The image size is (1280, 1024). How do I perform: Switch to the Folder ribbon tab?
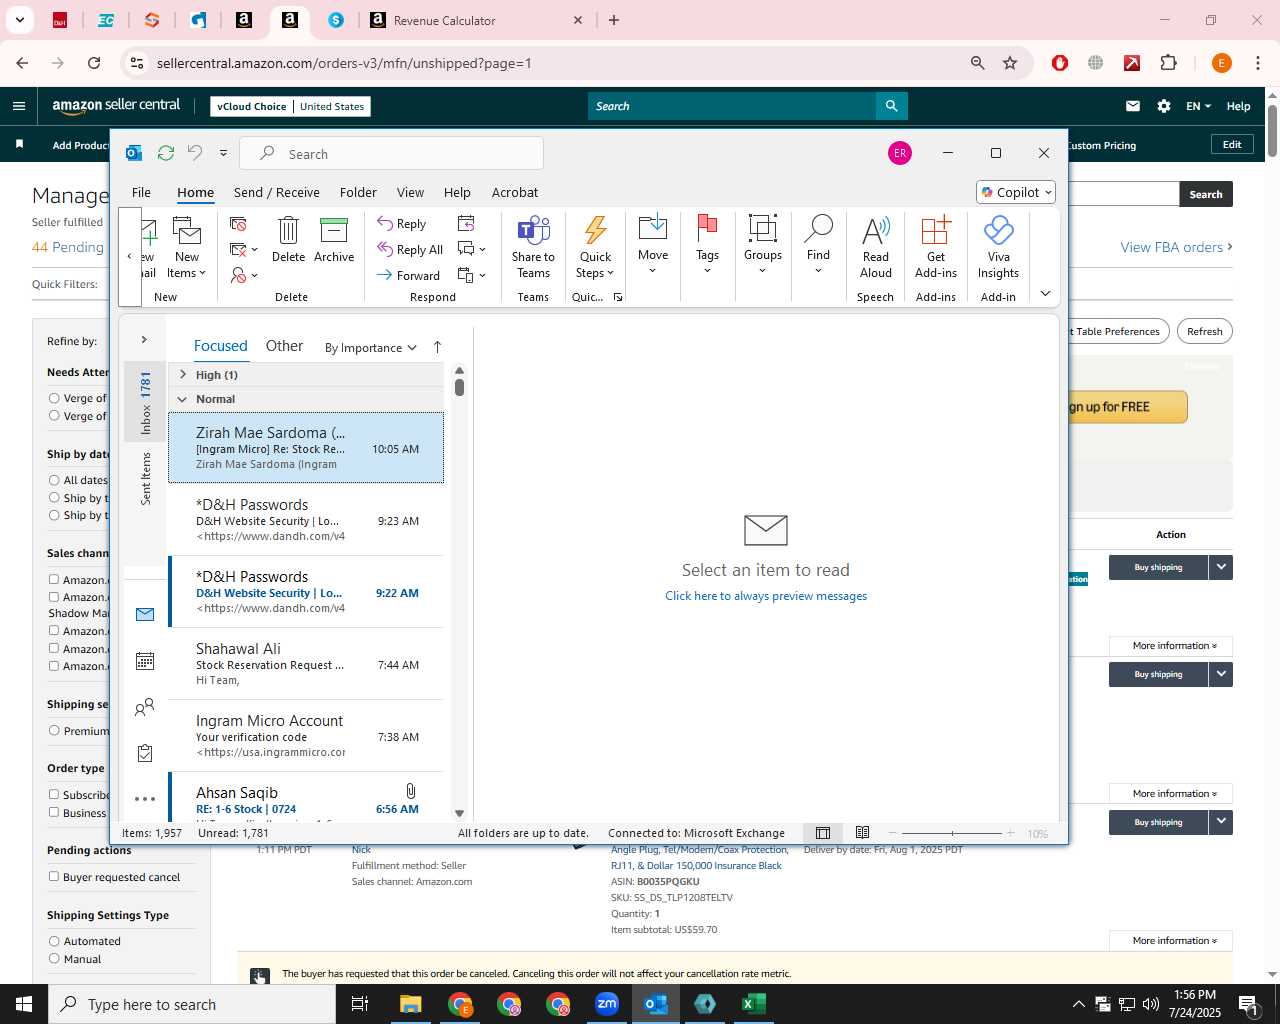pos(358,192)
